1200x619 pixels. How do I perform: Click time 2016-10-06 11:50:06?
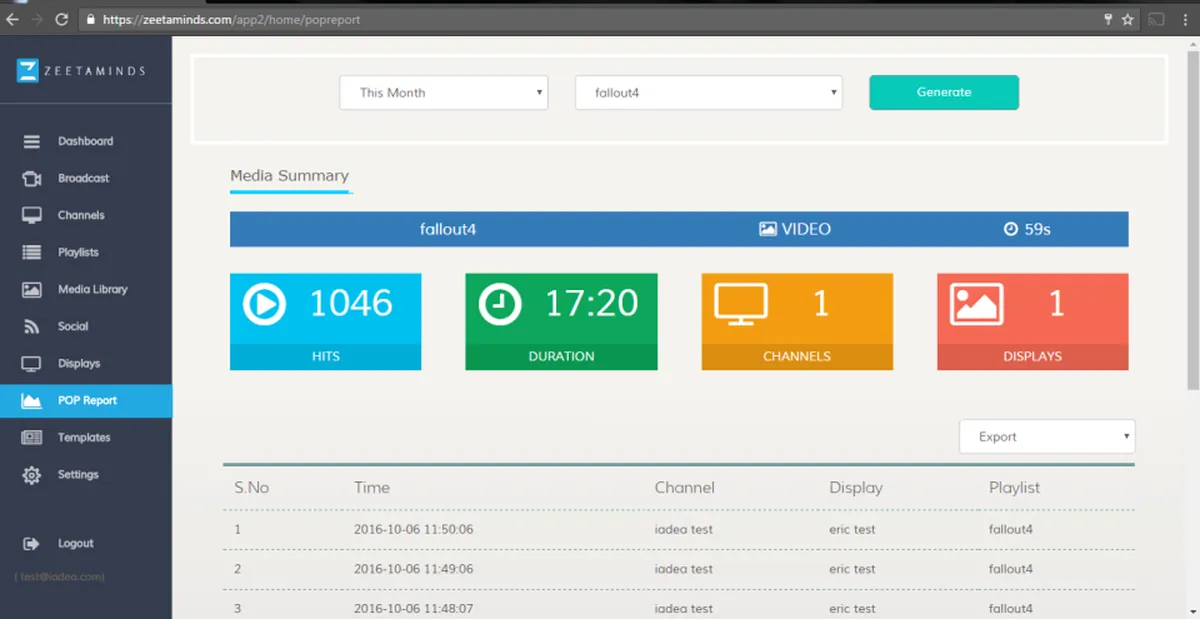point(414,530)
